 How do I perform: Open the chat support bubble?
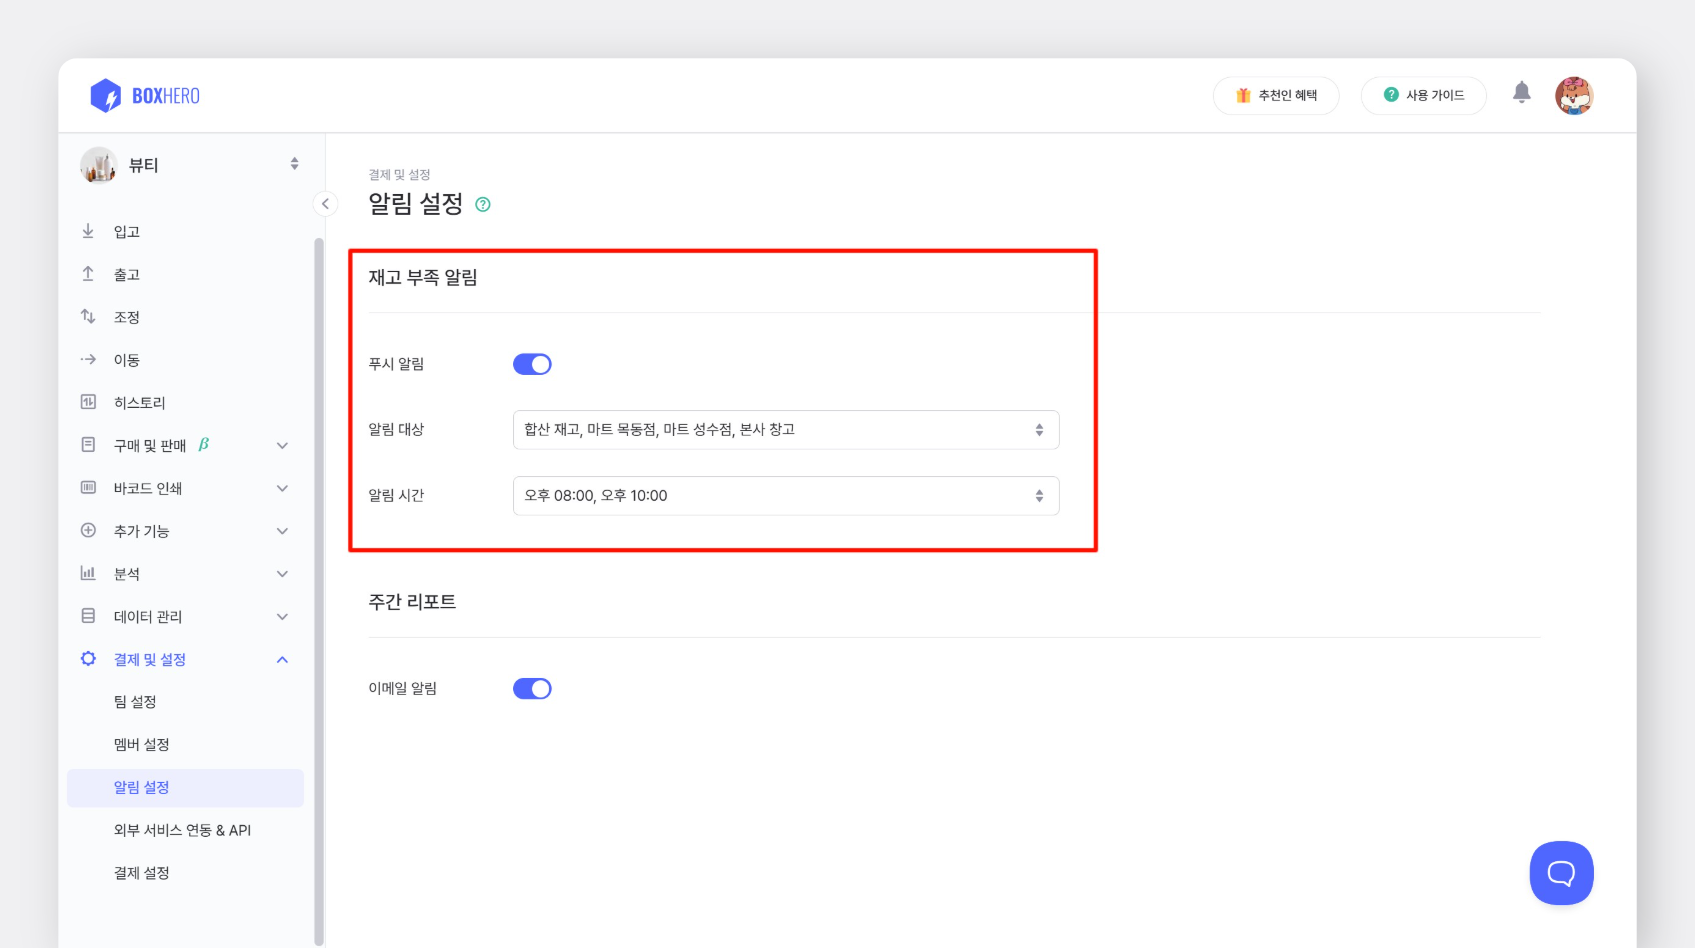point(1560,872)
